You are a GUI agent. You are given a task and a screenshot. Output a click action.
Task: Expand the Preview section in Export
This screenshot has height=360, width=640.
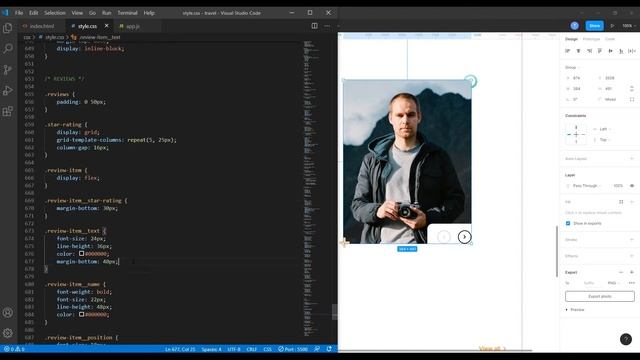(575, 310)
